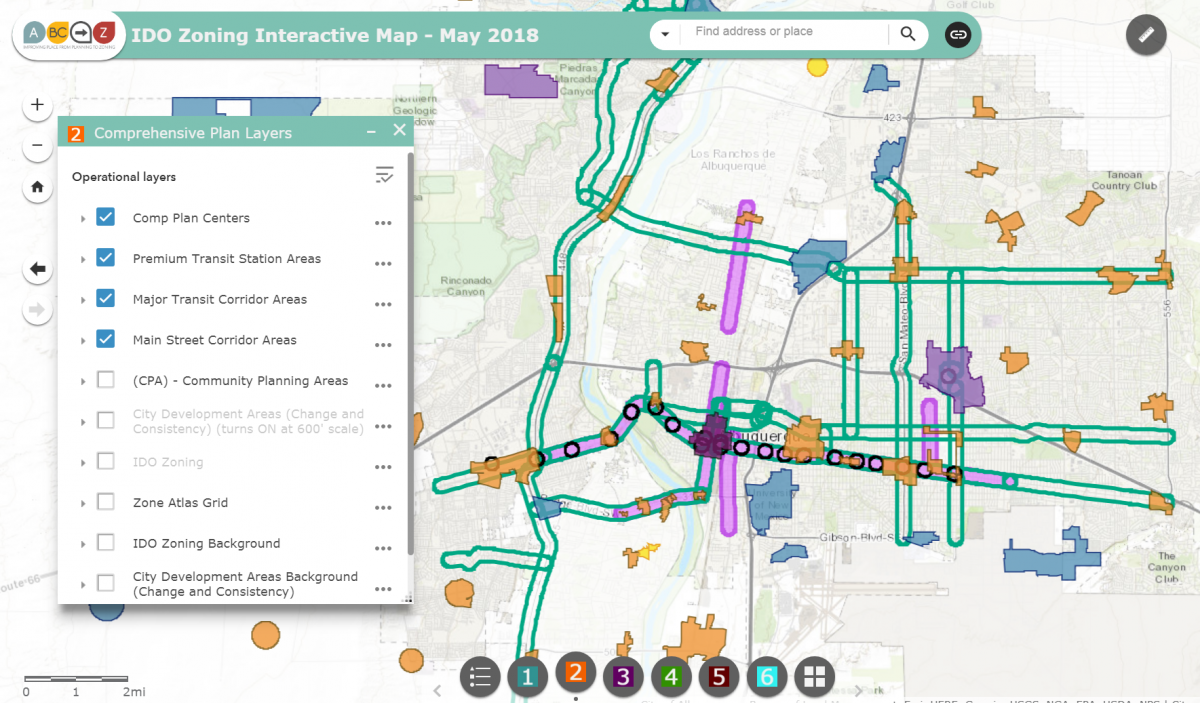The height and width of the screenshot is (703, 1200).
Task: Enable the Zone Atlas Grid layer
Action: click(x=106, y=502)
